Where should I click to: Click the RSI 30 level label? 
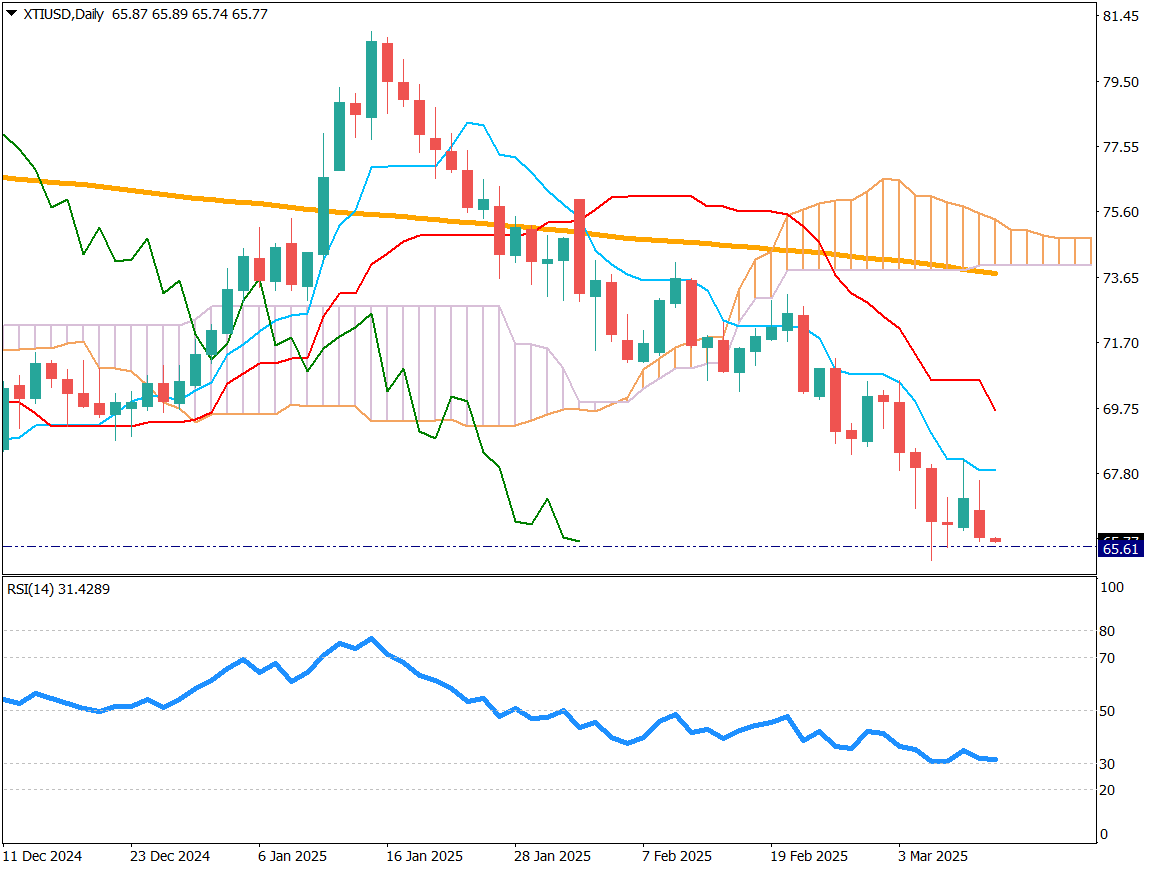pyautogui.click(x=1107, y=764)
